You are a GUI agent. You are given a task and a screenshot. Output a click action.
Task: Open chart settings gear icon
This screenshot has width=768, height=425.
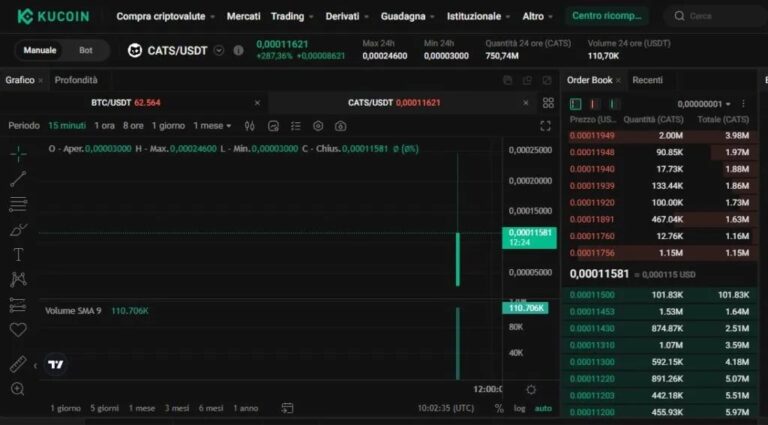tap(318, 126)
